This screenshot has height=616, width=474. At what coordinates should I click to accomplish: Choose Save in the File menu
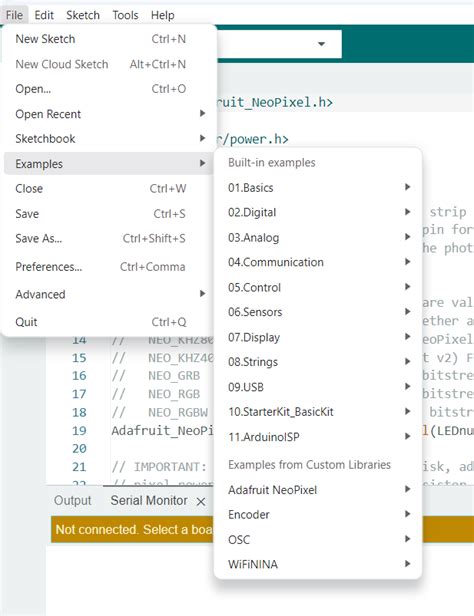[x=109, y=214]
